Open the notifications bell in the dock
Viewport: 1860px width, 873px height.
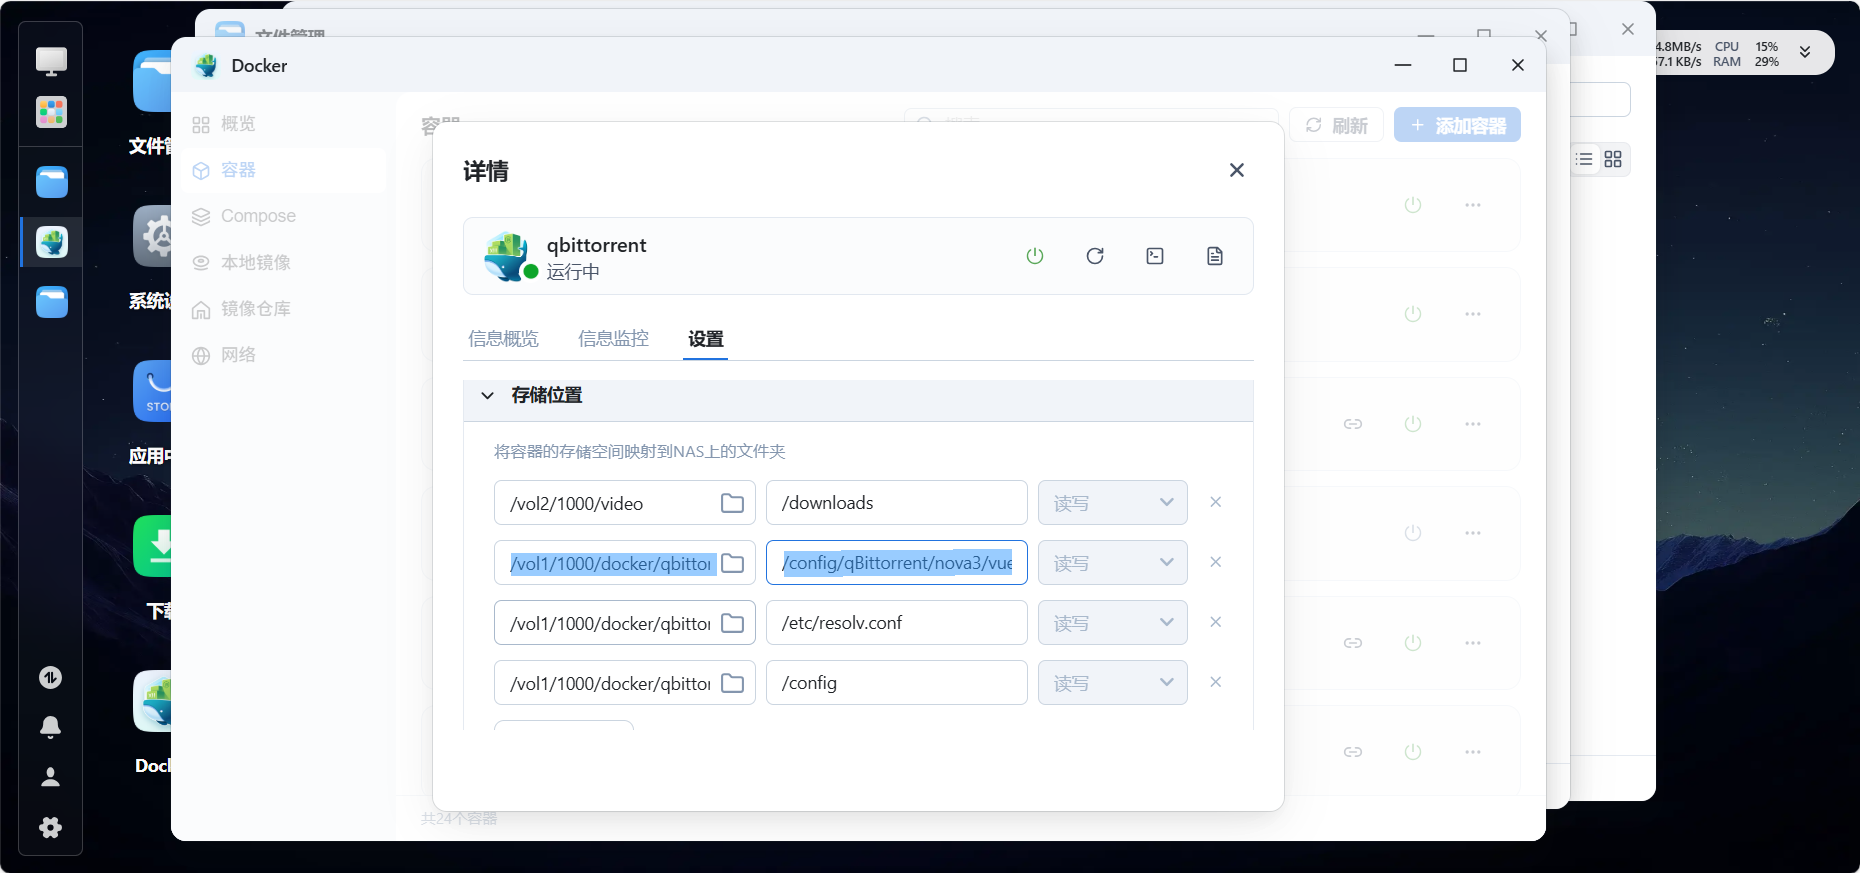[x=50, y=727]
